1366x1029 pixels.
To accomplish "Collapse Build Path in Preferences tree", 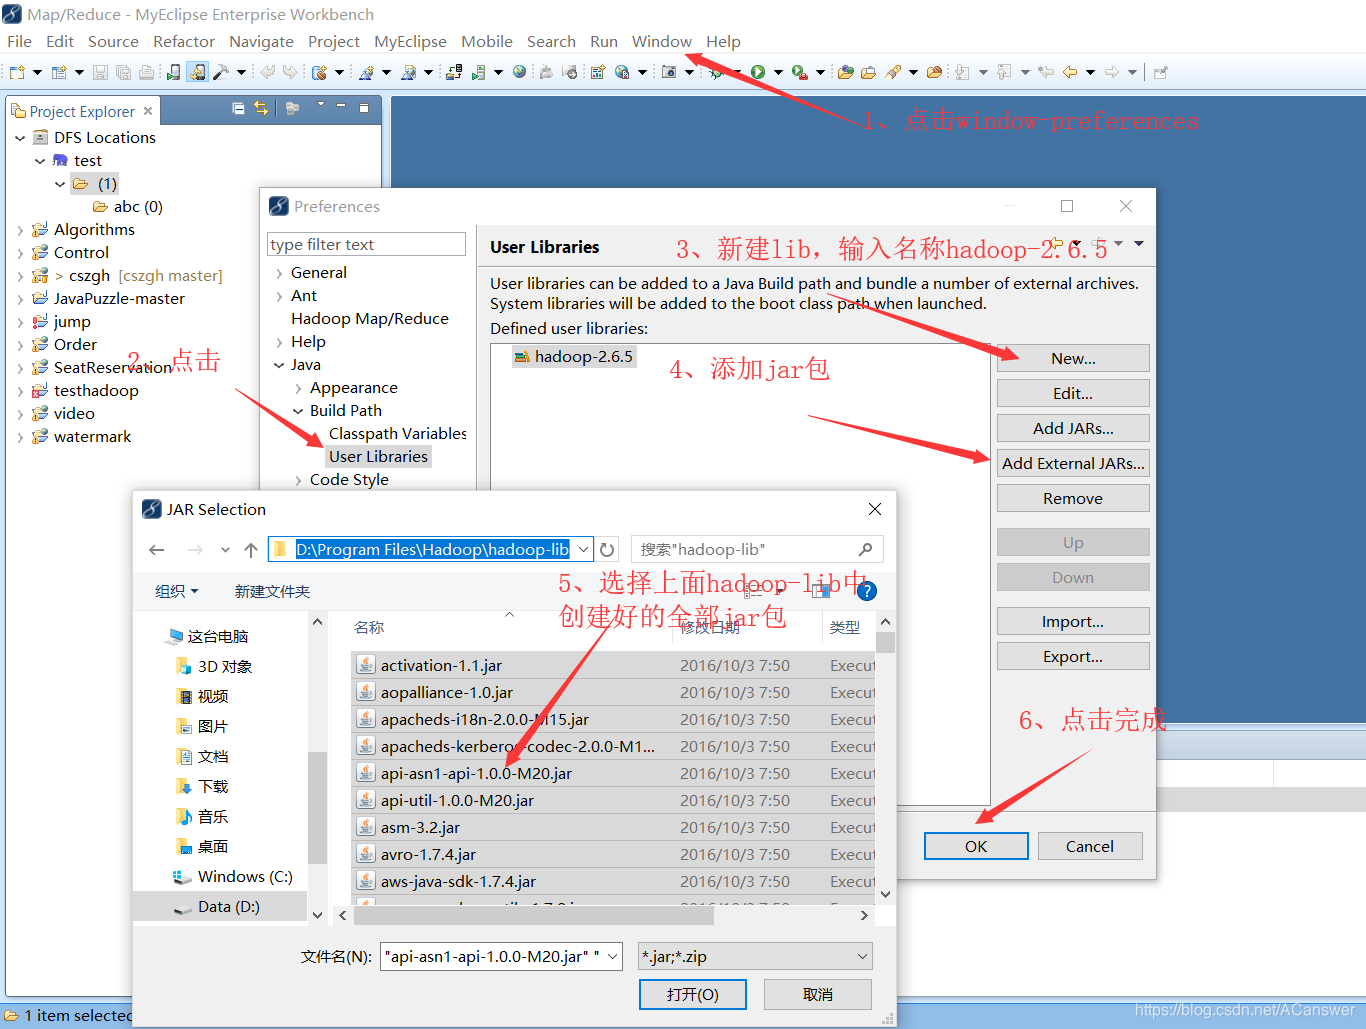I will coord(298,411).
